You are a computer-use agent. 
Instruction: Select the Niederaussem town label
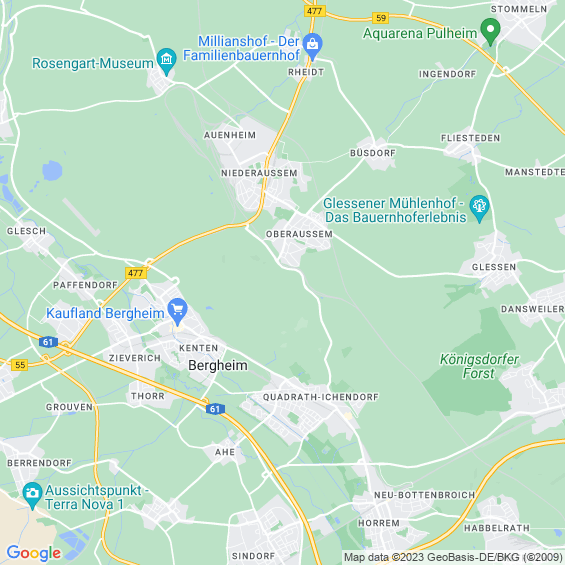click(259, 173)
